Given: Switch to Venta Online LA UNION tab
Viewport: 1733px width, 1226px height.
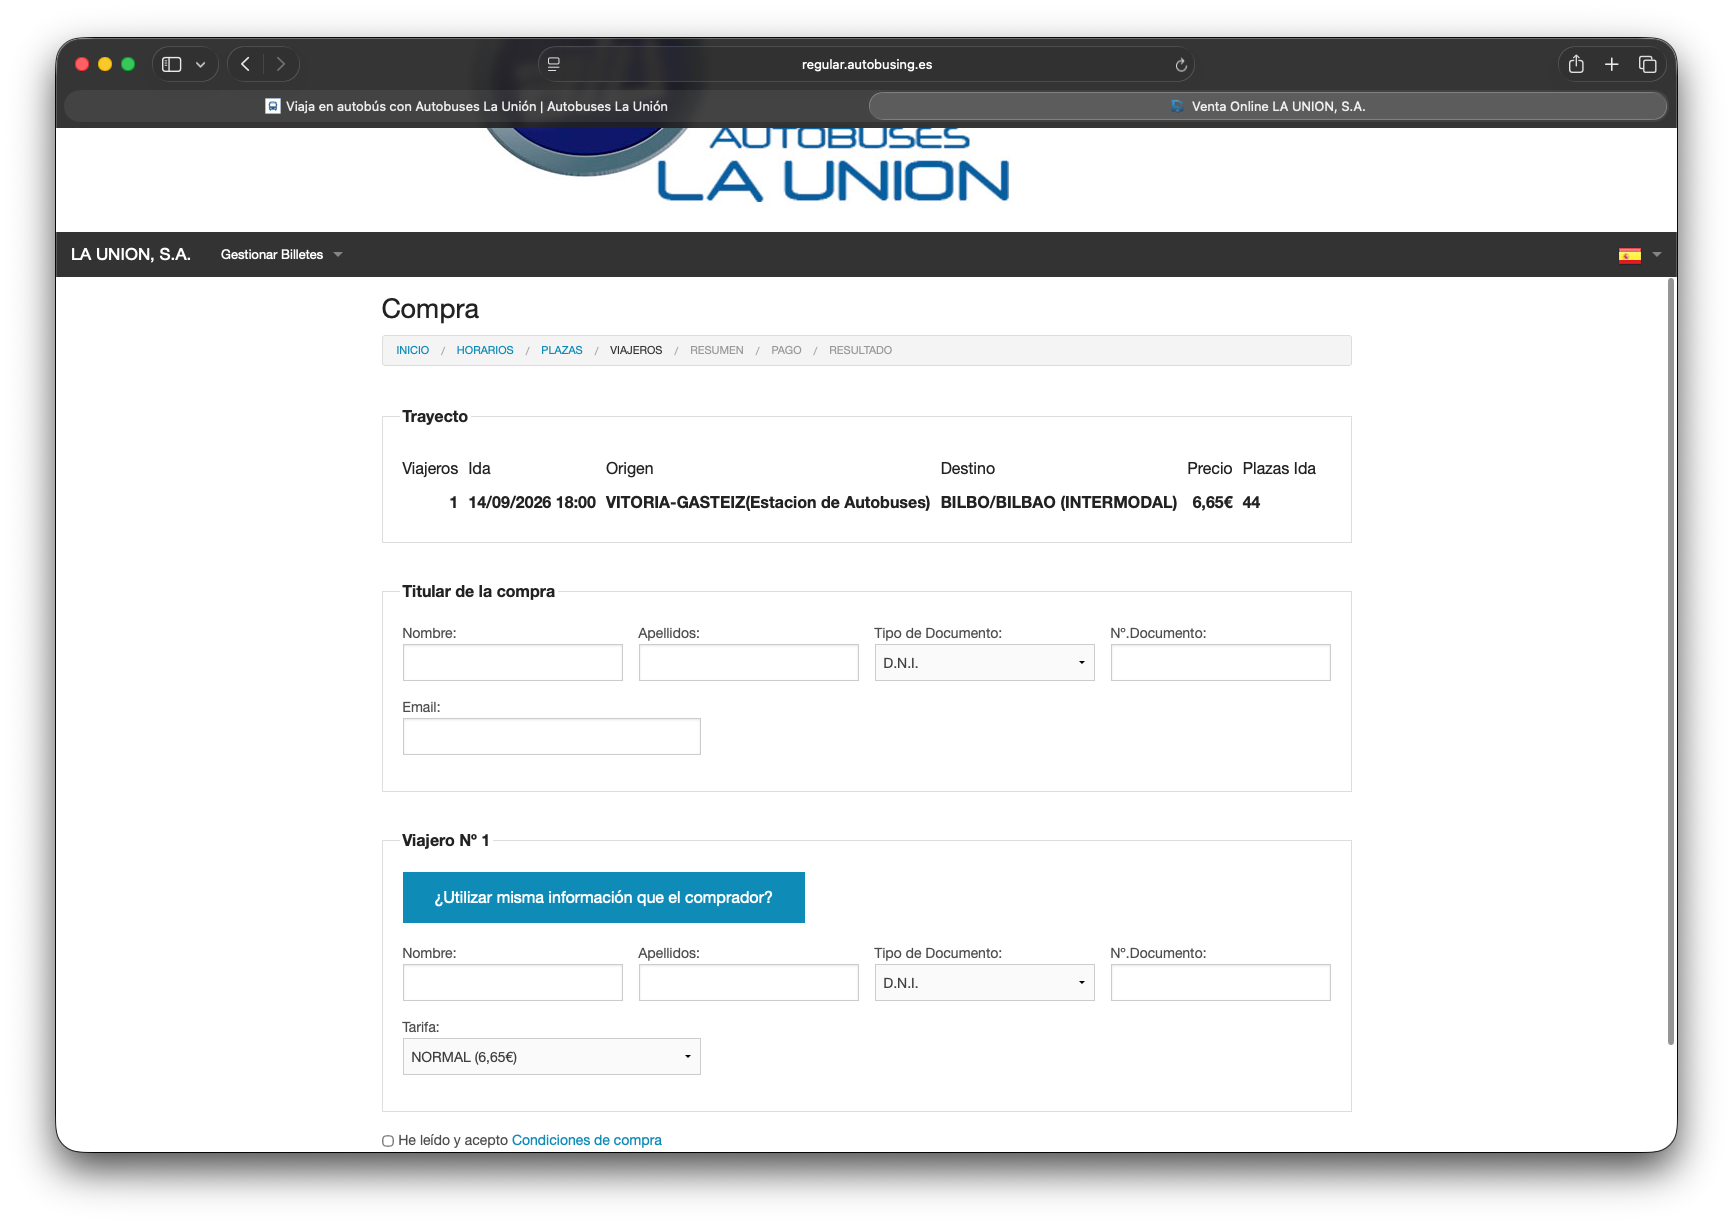Looking at the screenshot, I should point(1267,106).
